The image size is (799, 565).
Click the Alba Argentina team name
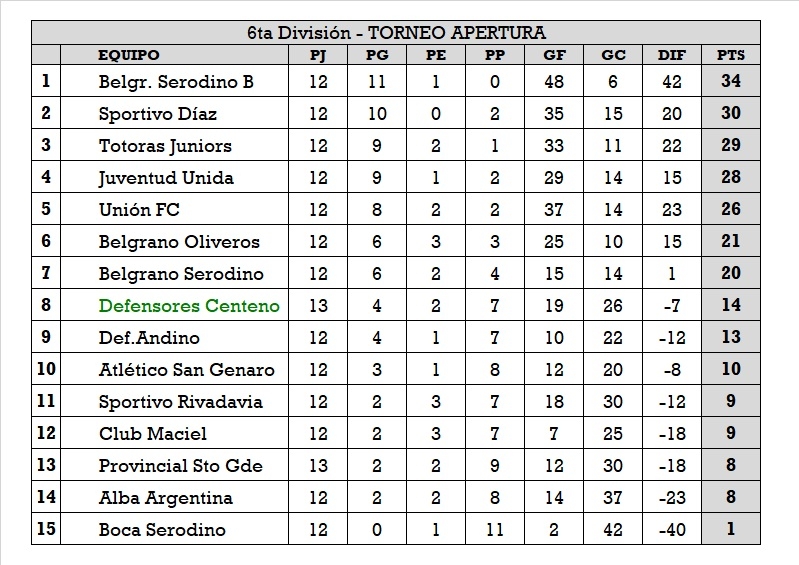click(165, 498)
